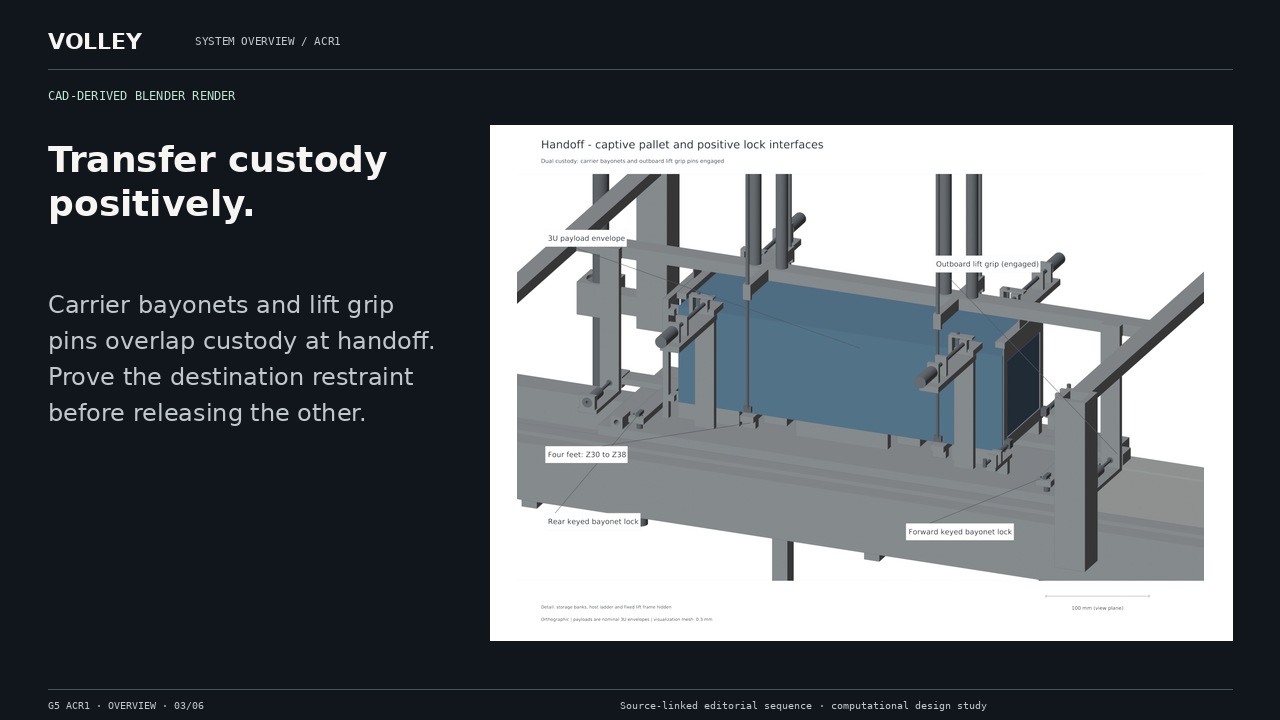Click the 'Outboard lift grip (engaged)' callout
Viewport: 1280px width, 720px height.
coord(987,264)
